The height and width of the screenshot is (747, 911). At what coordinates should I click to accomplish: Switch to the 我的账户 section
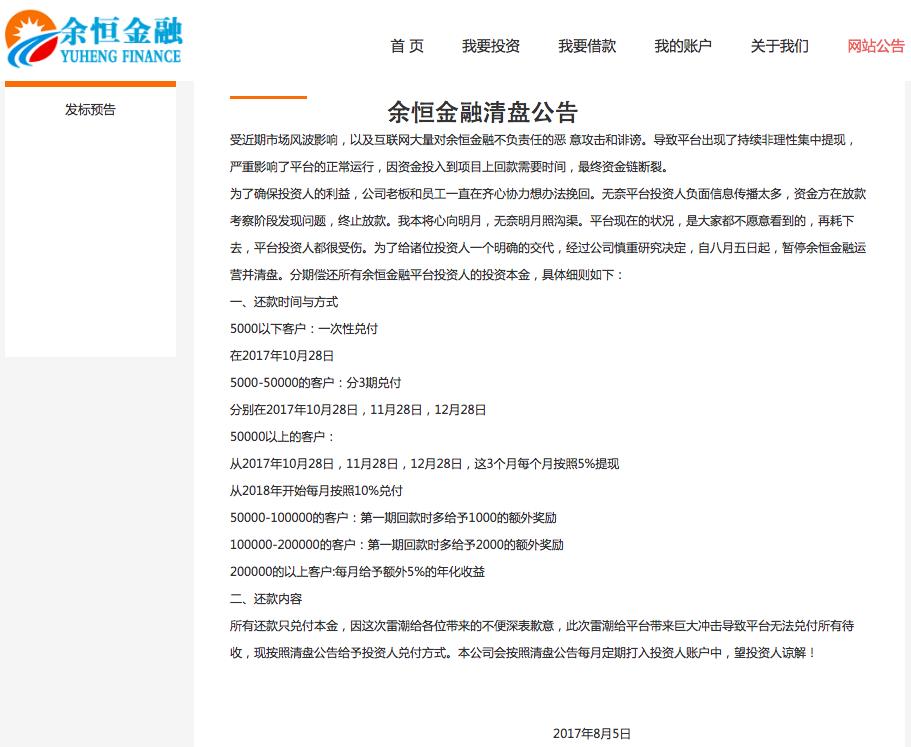(x=684, y=46)
